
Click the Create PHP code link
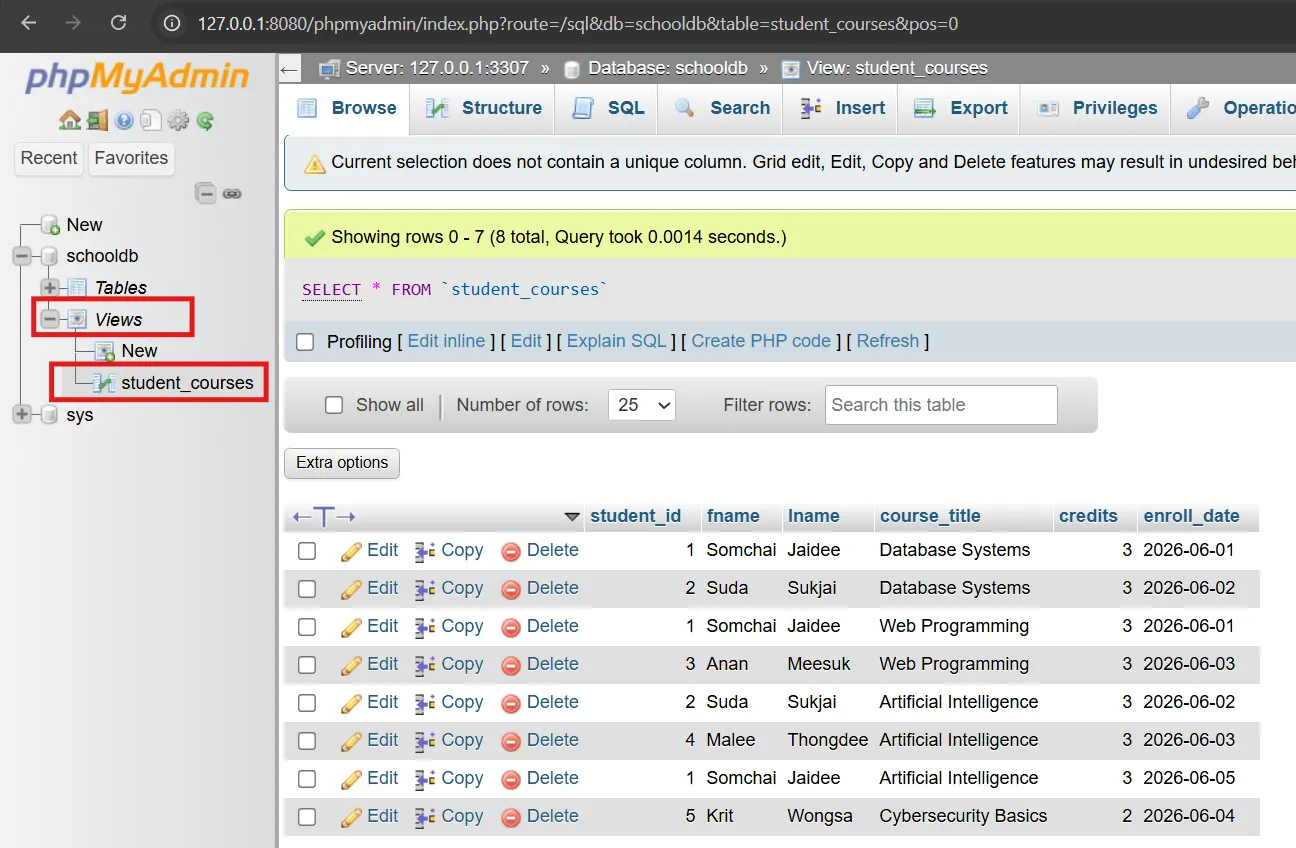point(761,342)
